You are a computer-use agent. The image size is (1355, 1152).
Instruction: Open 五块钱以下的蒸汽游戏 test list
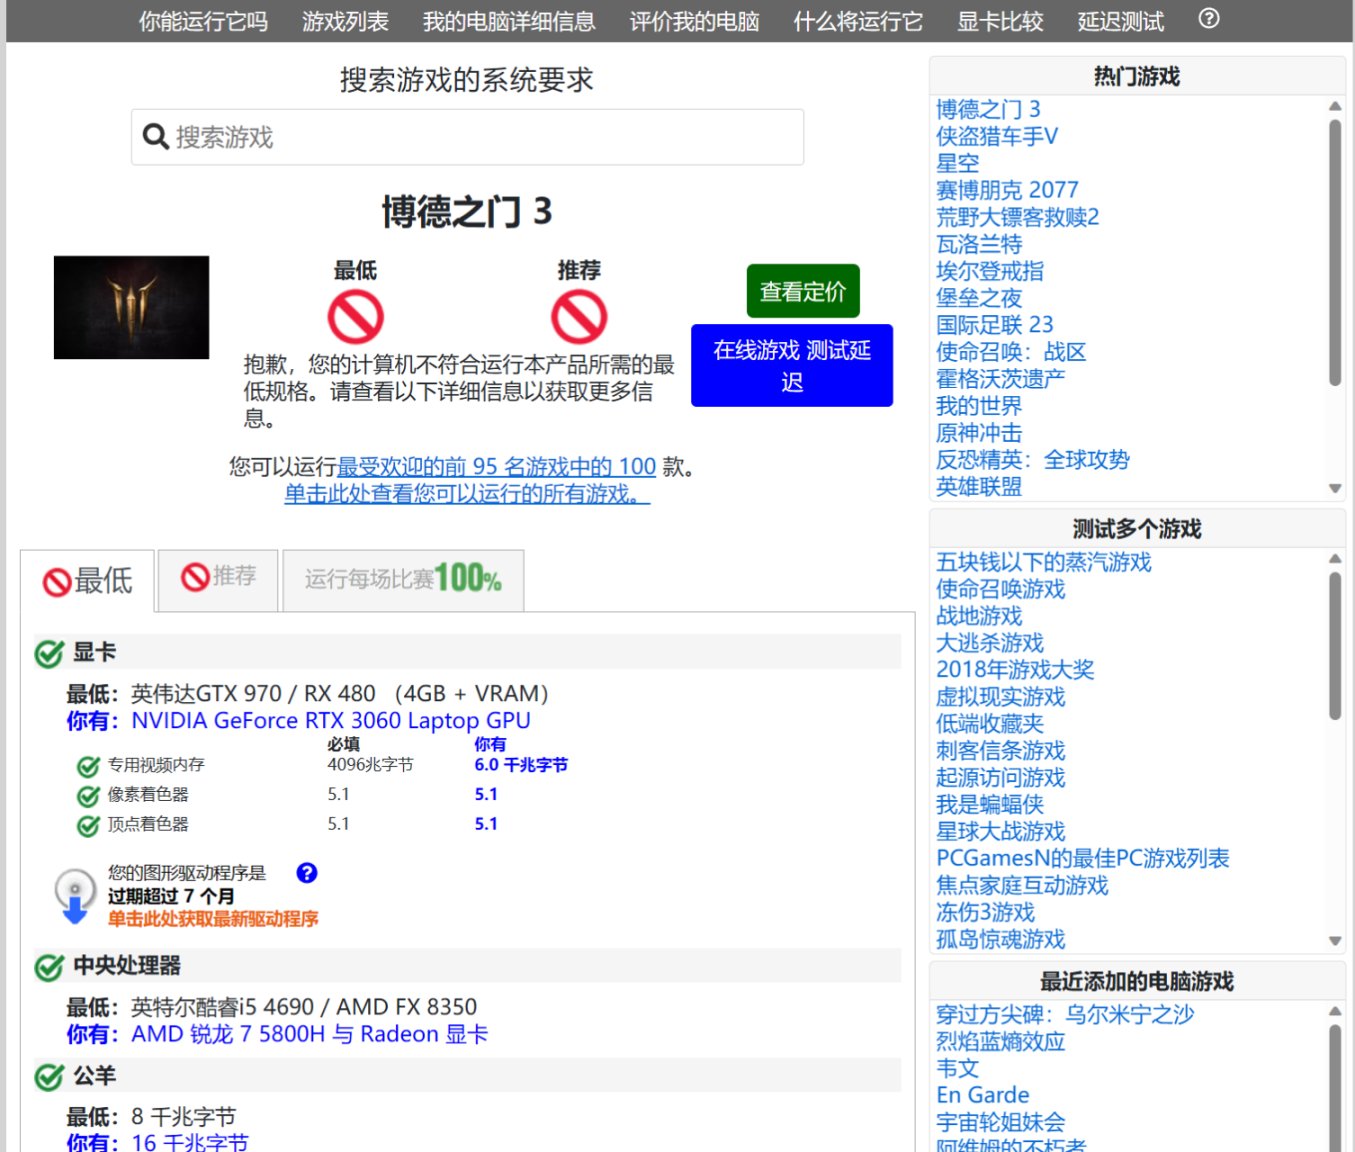1044,562
